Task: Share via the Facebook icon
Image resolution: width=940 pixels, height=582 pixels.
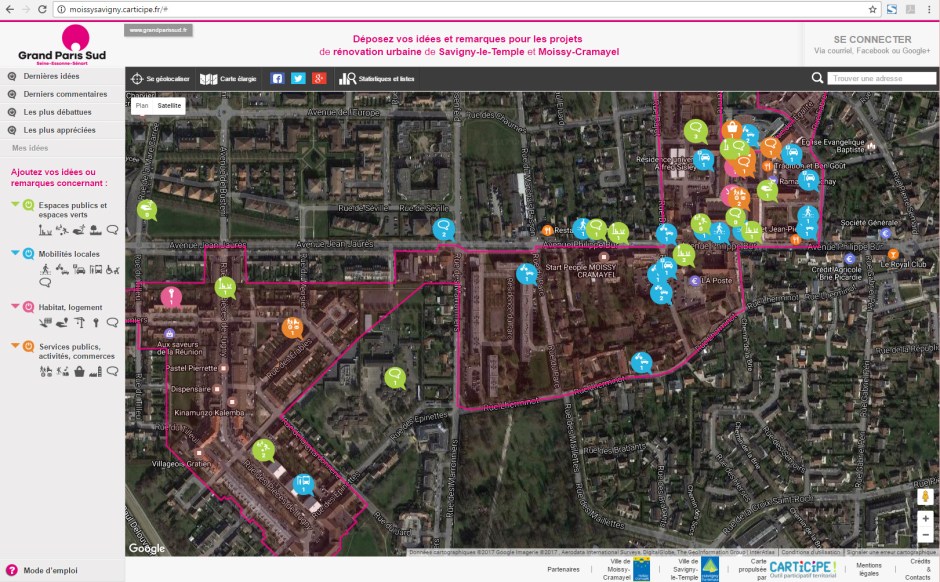Action: pyautogui.click(x=277, y=79)
